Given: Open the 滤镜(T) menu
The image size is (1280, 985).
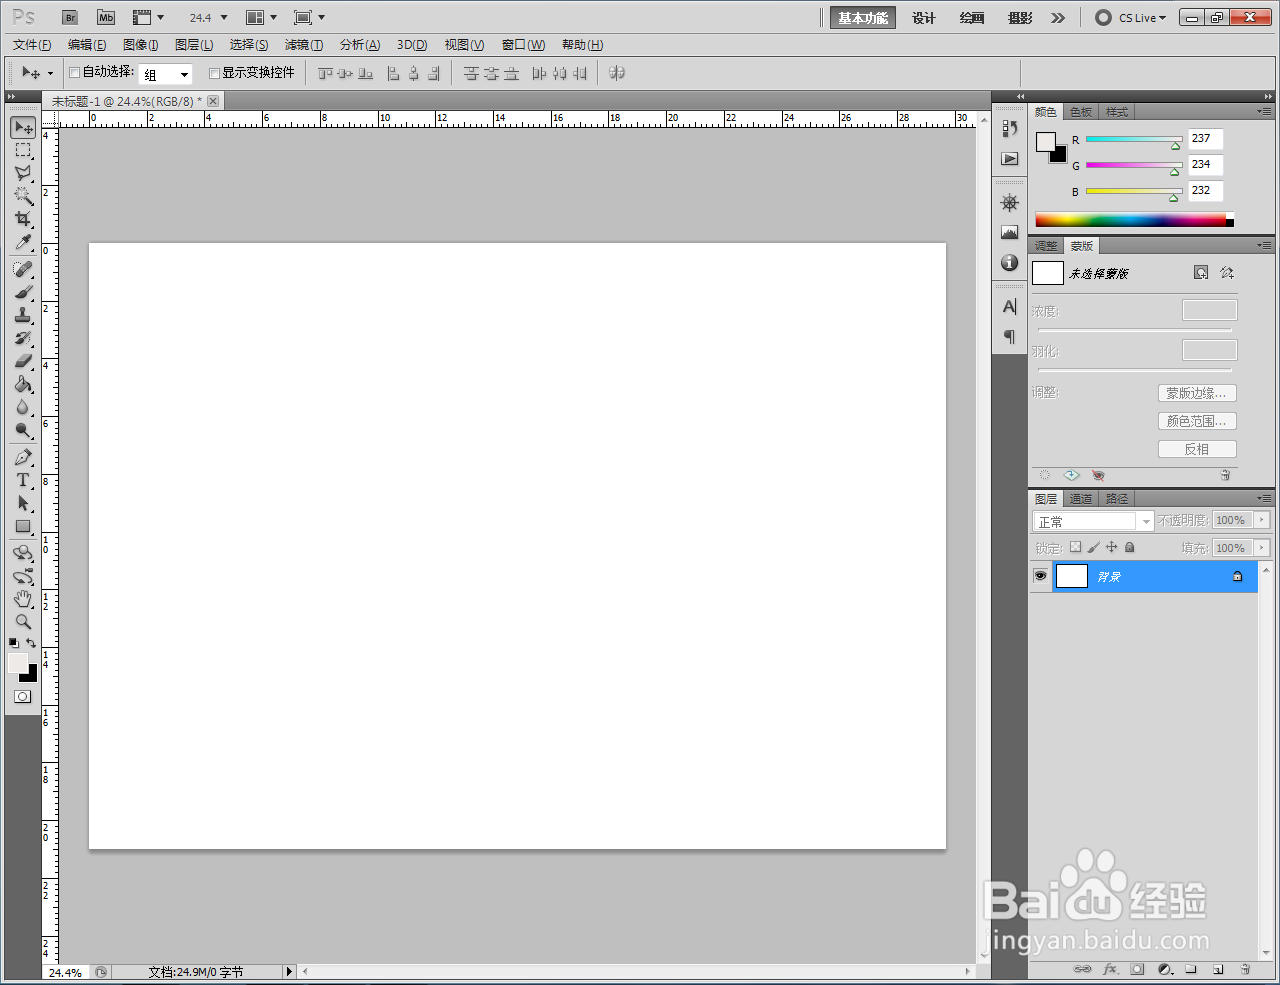Looking at the screenshot, I should 304,45.
